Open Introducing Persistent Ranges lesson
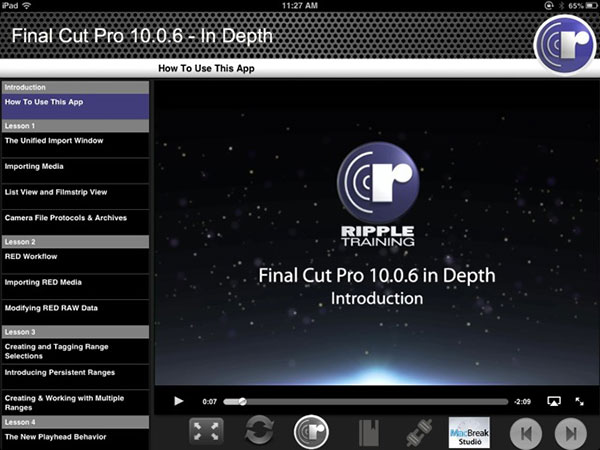 pos(75,377)
